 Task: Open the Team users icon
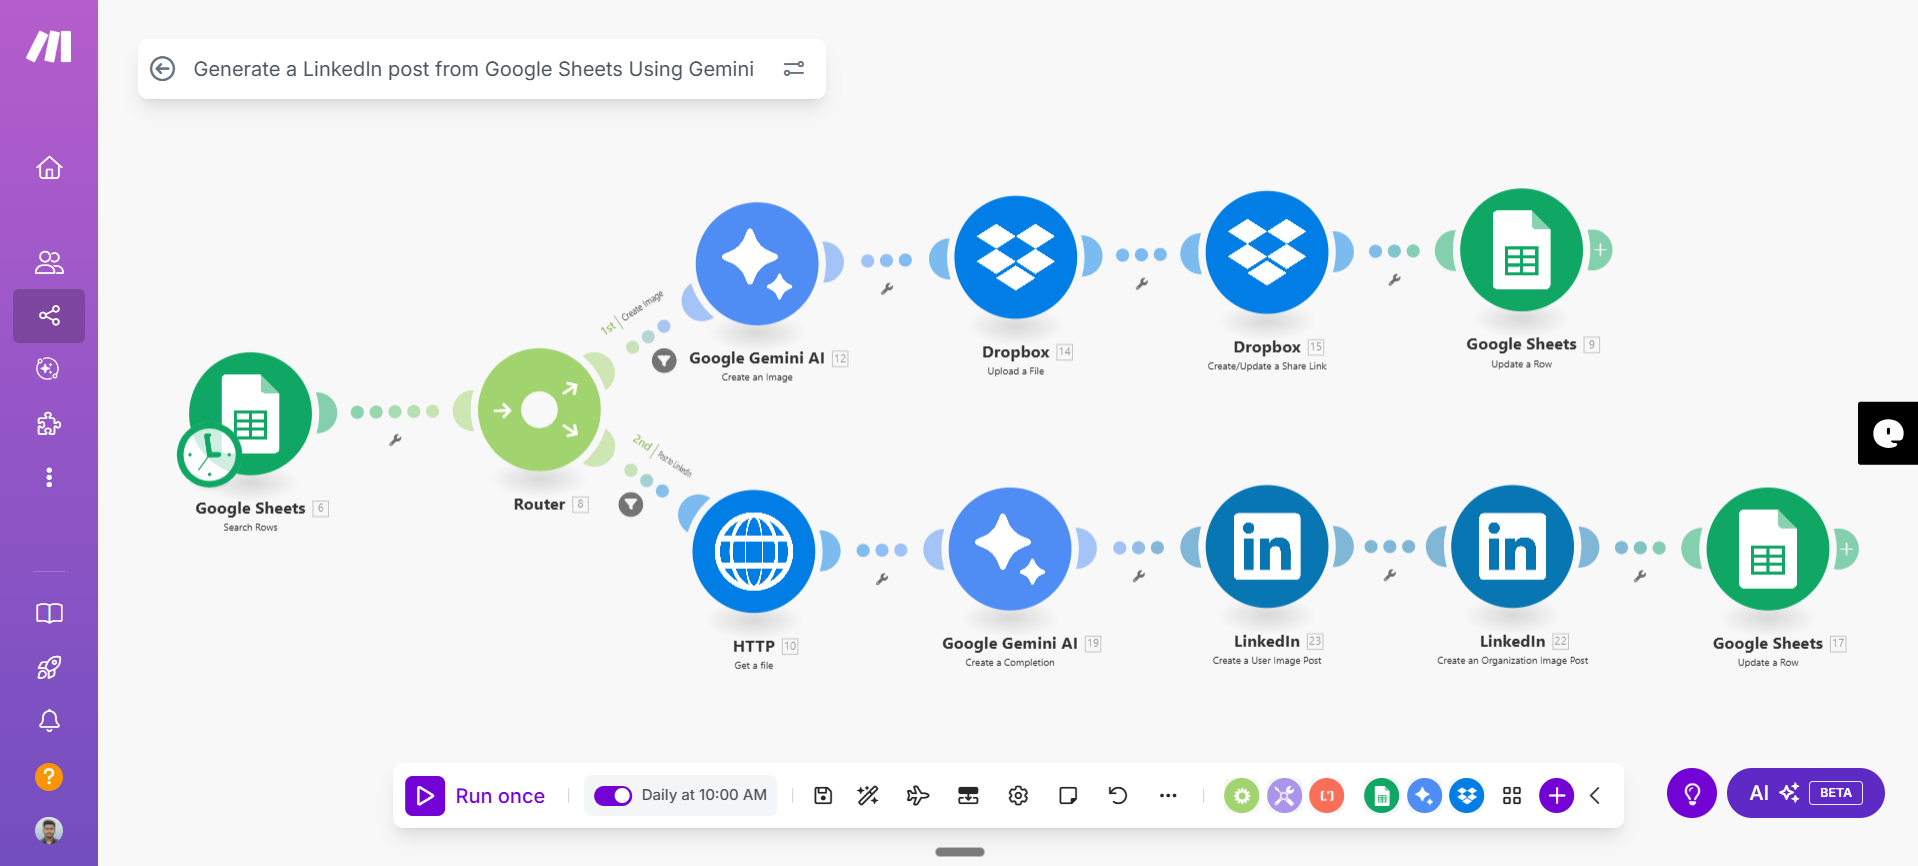[x=49, y=262]
